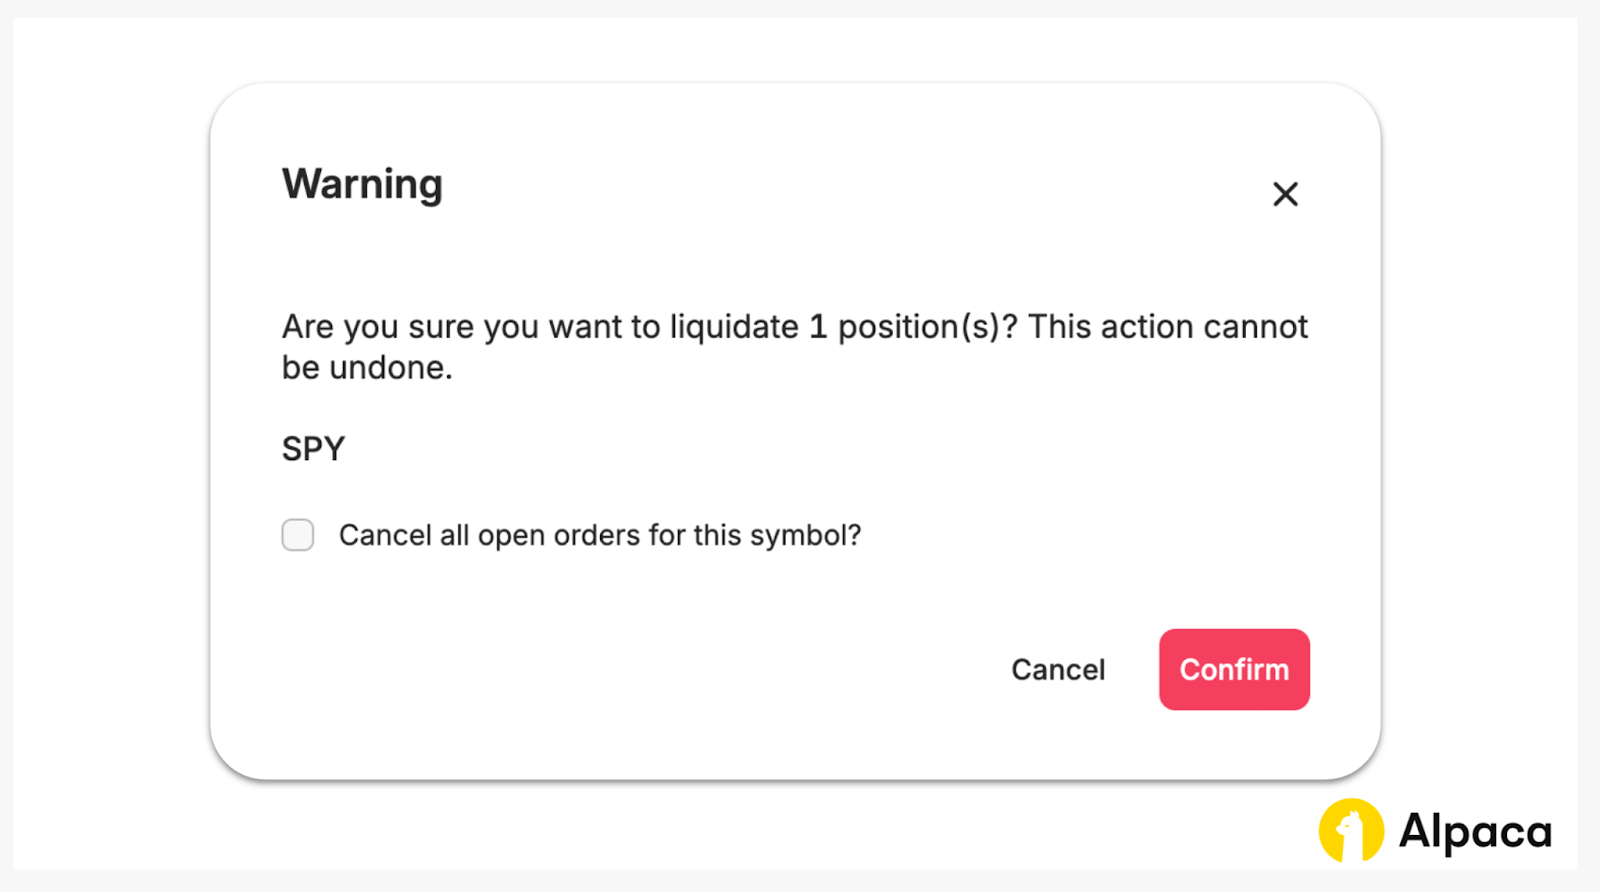Viewport: 1600px width, 892px height.
Task: Abort the liquidation using Cancel
Action: coord(1058,670)
